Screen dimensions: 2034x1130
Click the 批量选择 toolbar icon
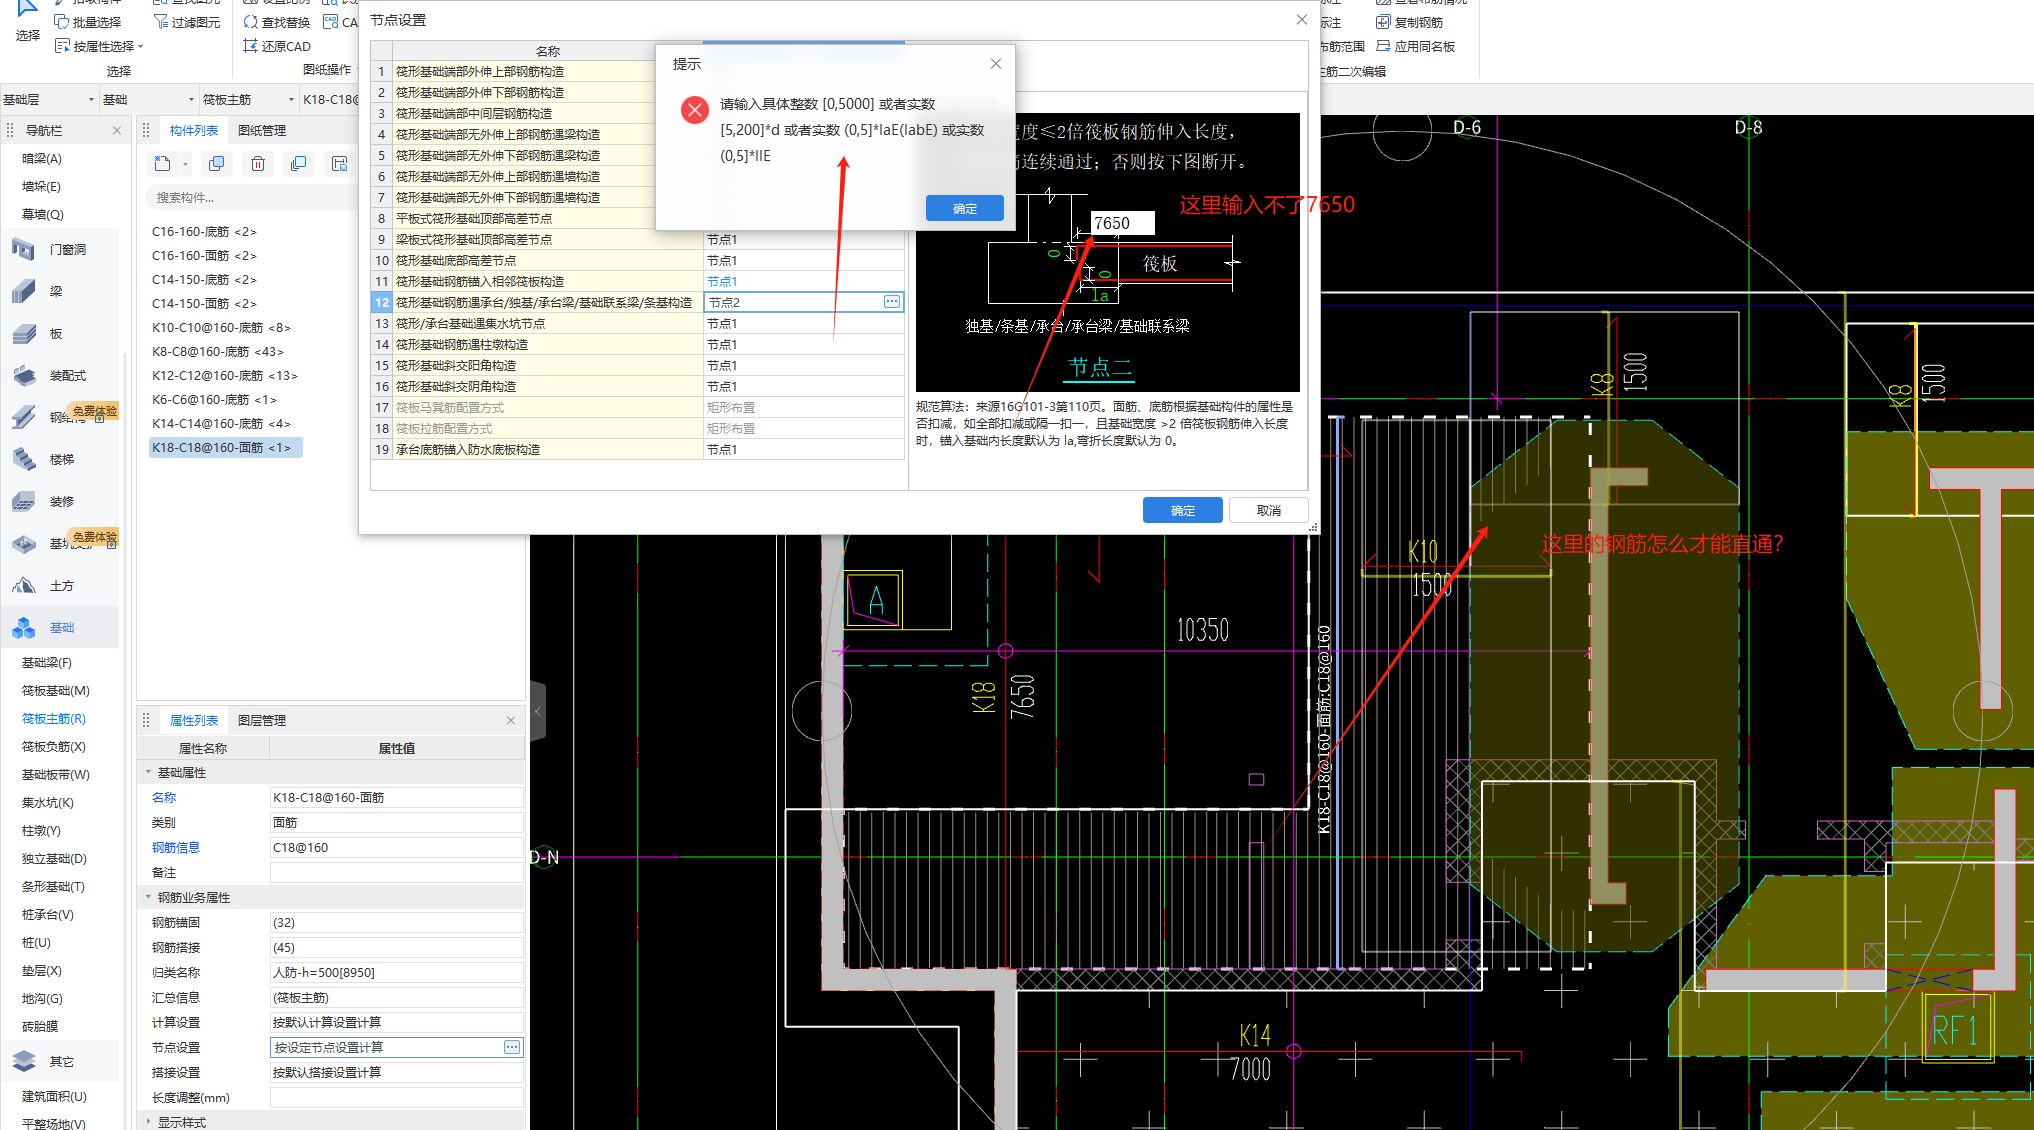tap(62, 22)
